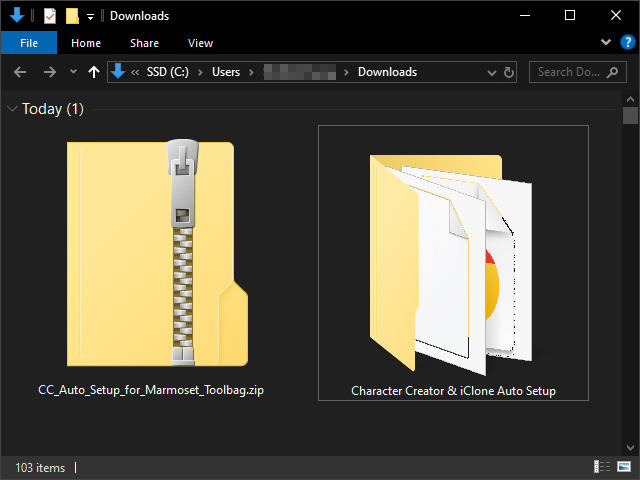The image size is (640, 480).
Task: Open the chevron before Downloads in path
Action: click(346, 73)
